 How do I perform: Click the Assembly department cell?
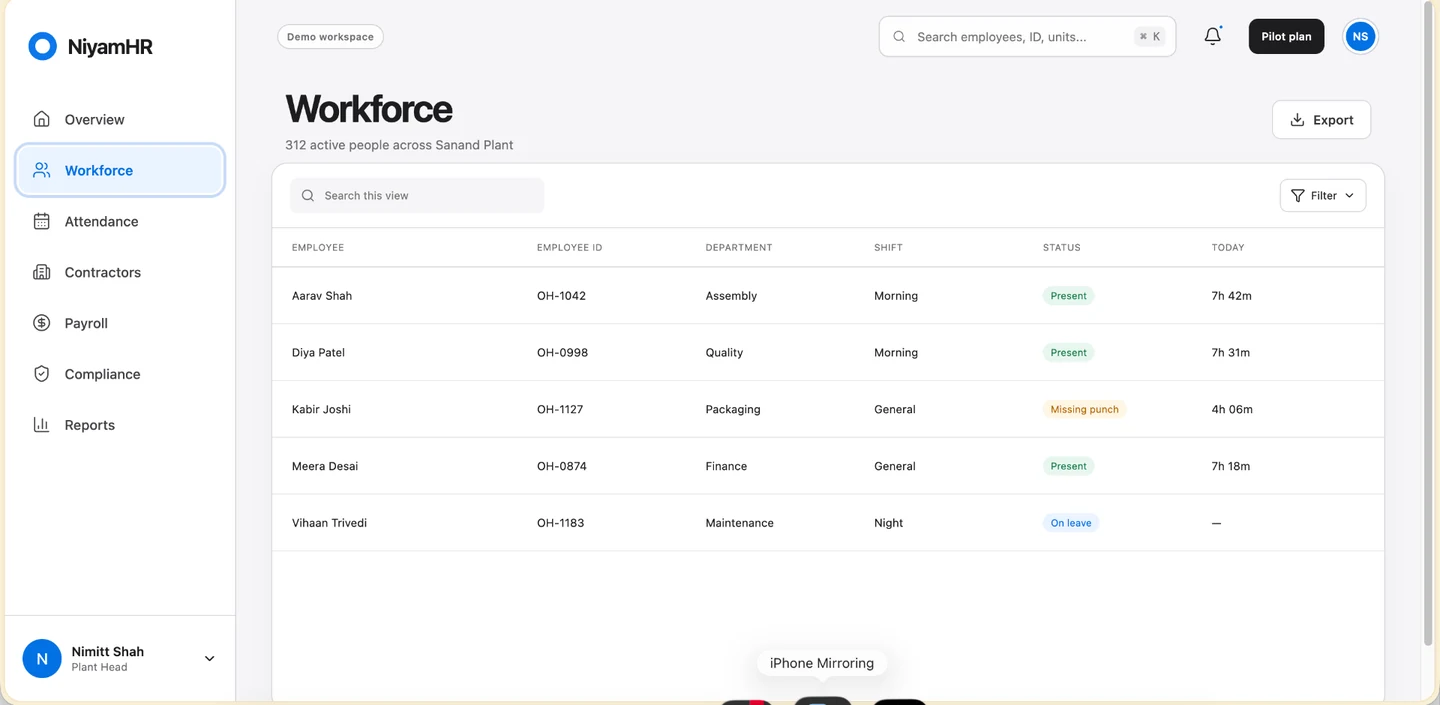[731, 296]
